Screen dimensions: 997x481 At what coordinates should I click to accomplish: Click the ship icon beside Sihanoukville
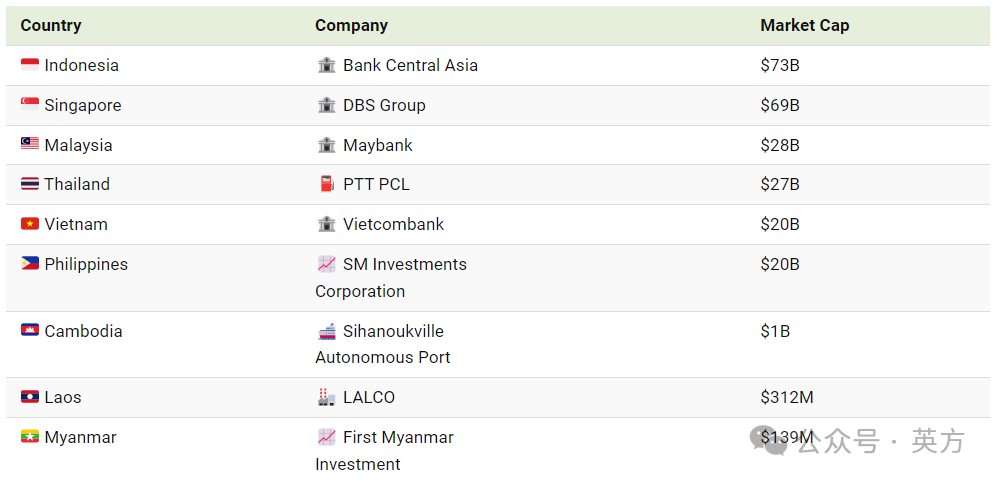tap(326, 331)
